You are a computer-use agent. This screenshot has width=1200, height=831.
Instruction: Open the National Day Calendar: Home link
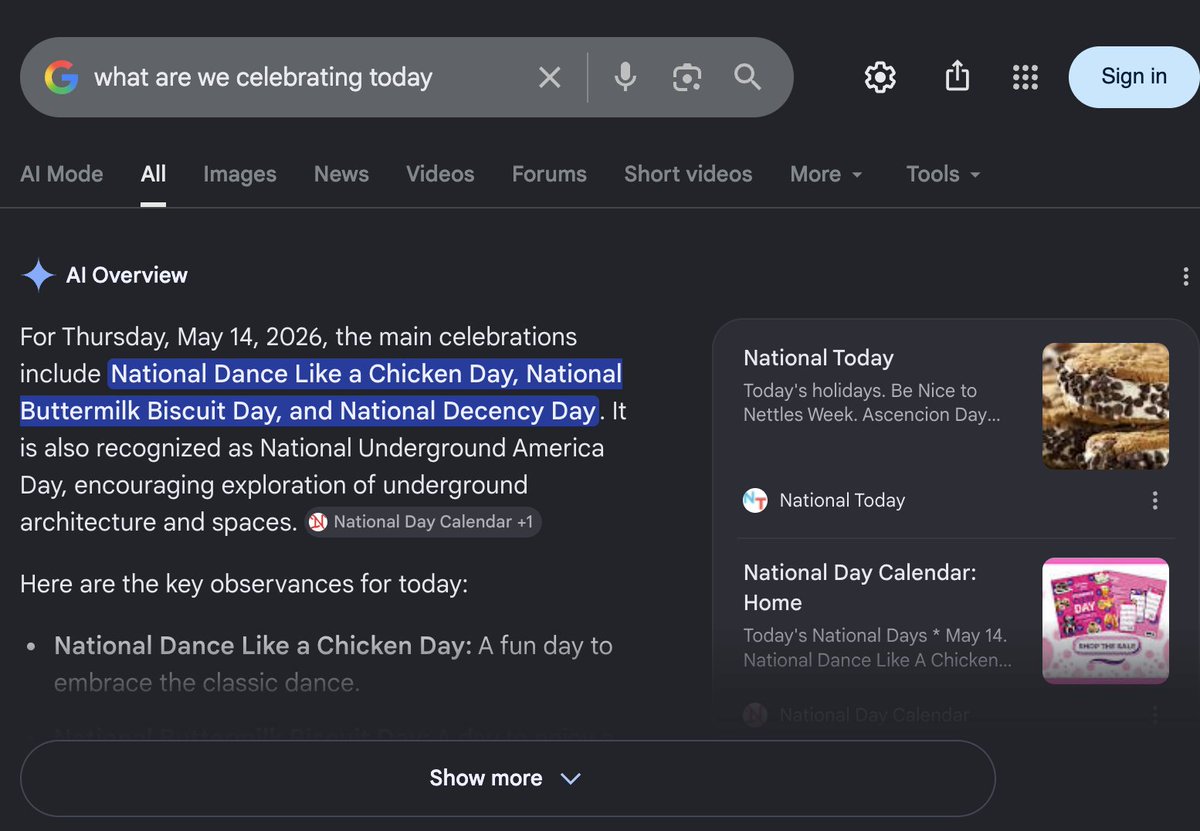pyautogui.click(x=860, y=588)
